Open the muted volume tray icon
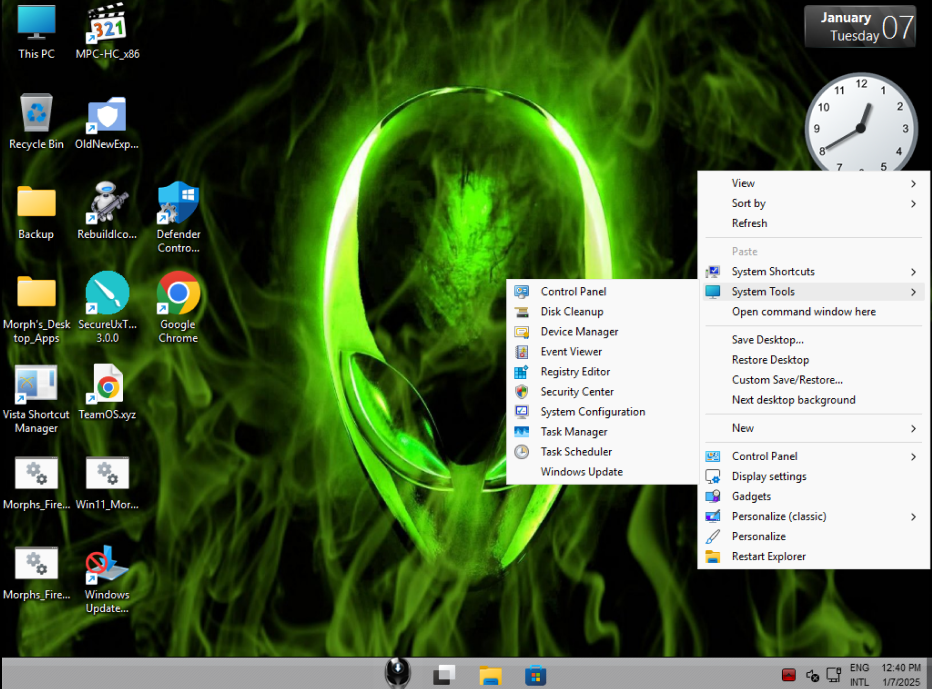Viewport: 932px width, 689px height. pyautogui.click(x=813, y=675)
